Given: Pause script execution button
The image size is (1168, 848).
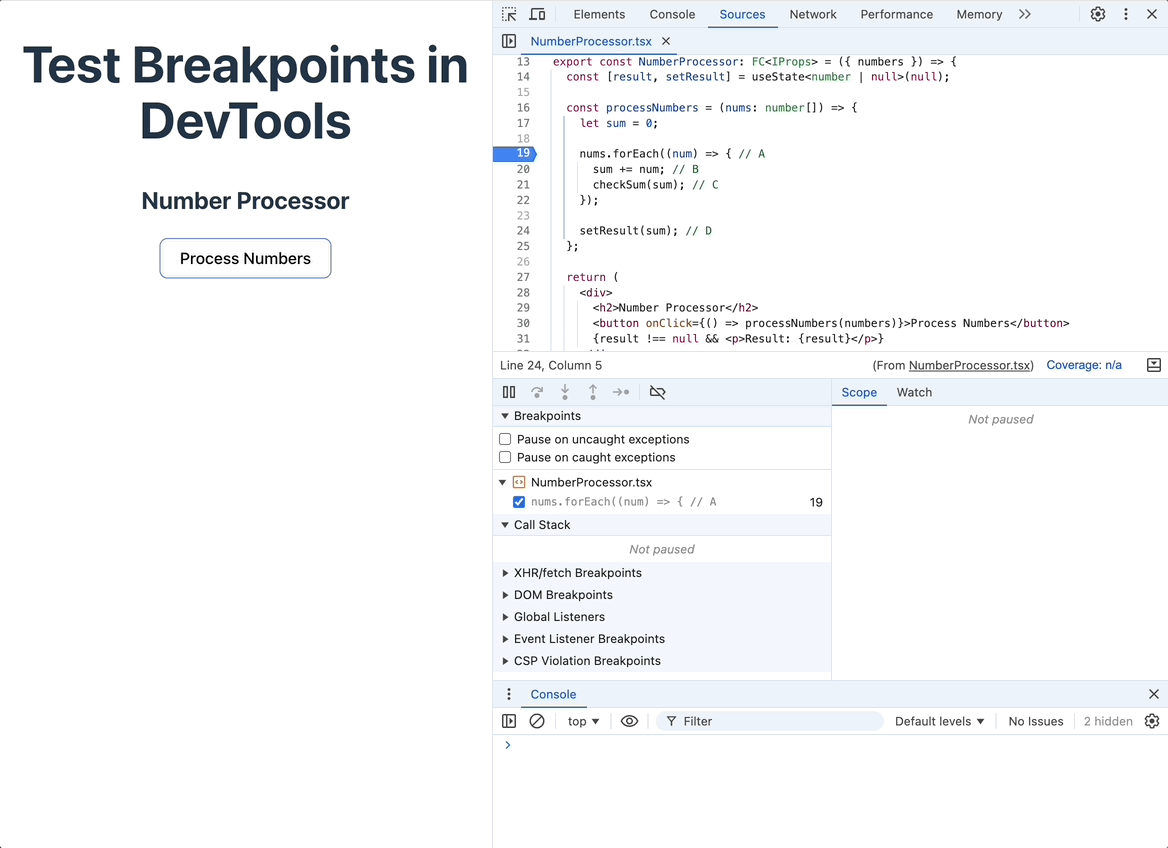Looking at the screenshot, I should click(509, 392).
